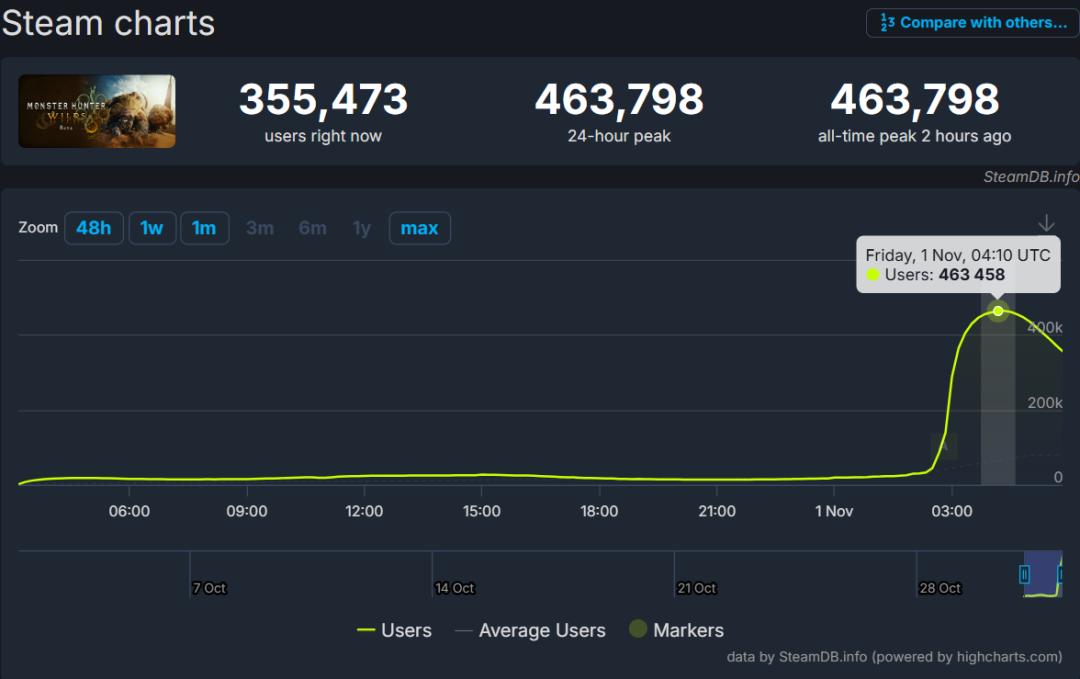Click the event marker flag on the chart

(x=944, y=447)
